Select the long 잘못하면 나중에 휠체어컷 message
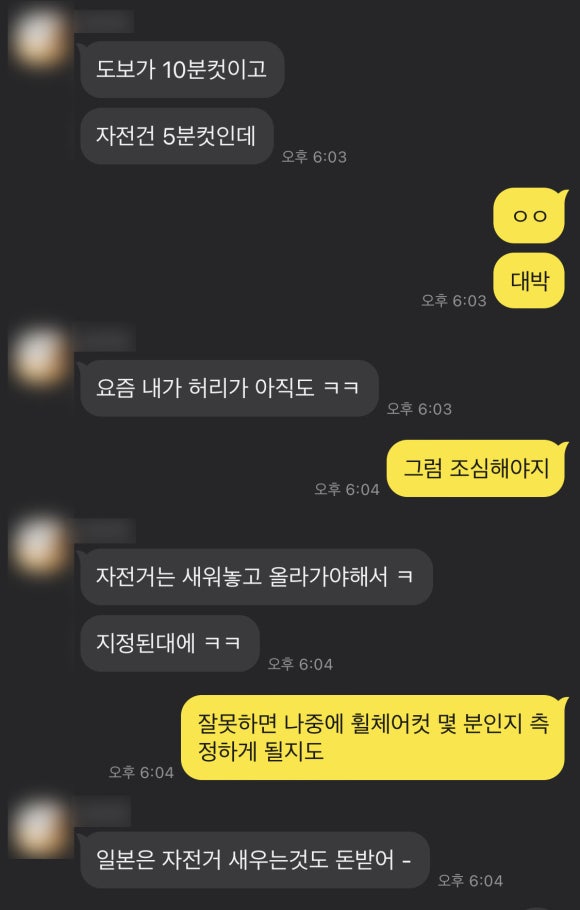The height and width of the screenshot is (910, 580). pyautogui.click(x=374, y=737)
